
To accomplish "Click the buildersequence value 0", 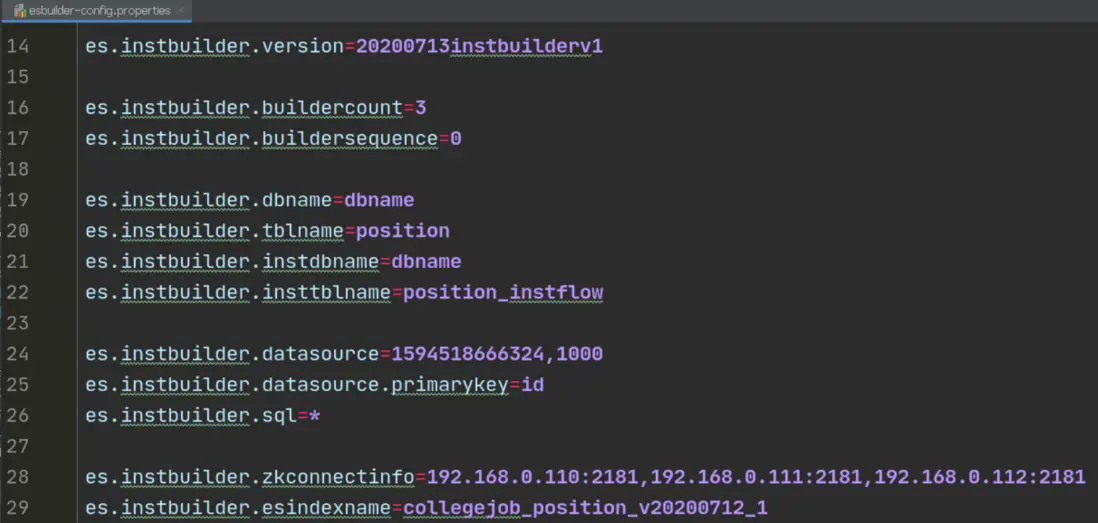I will tap(456, 138).
